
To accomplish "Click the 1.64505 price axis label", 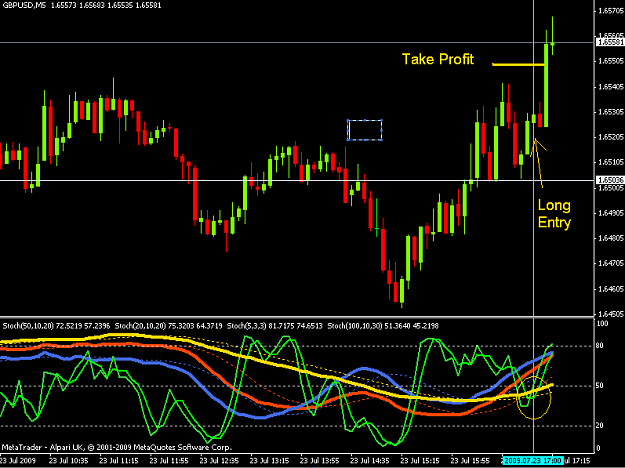I will click(611, 314).
